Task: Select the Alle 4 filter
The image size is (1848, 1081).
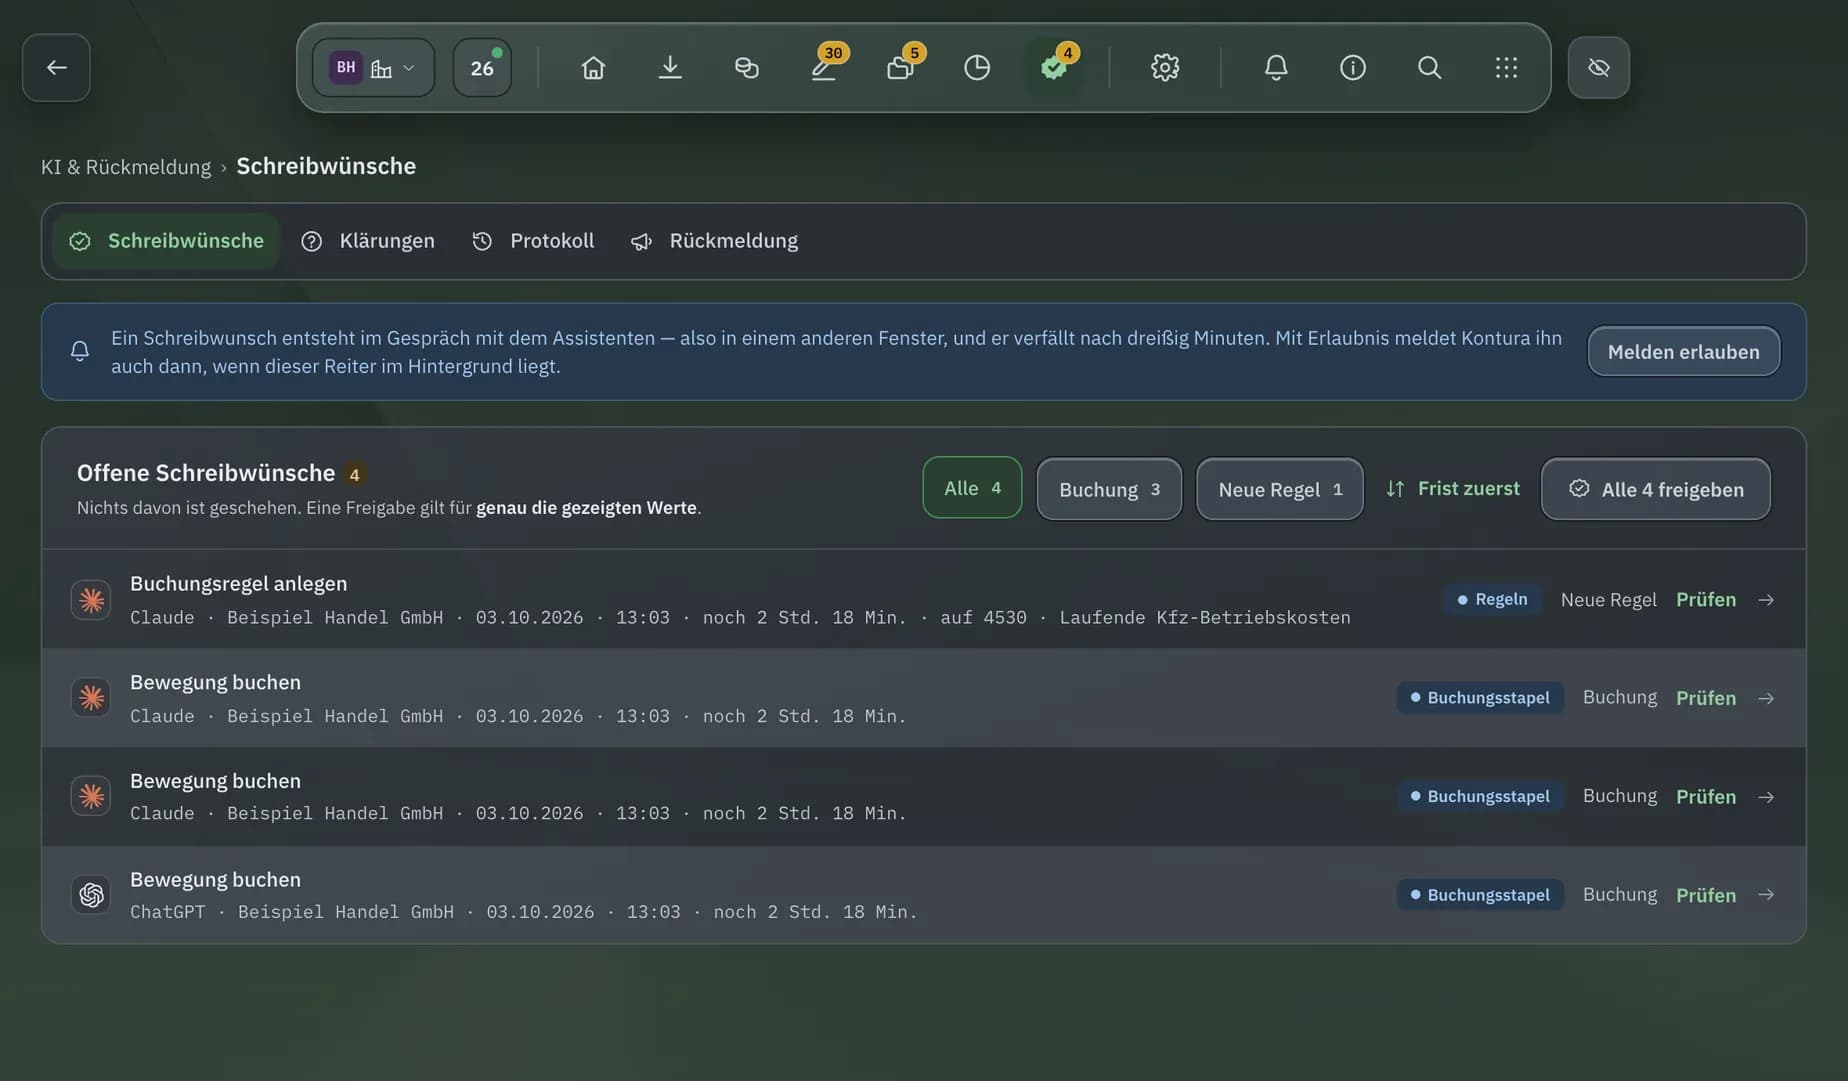Action: coord(972,488)
